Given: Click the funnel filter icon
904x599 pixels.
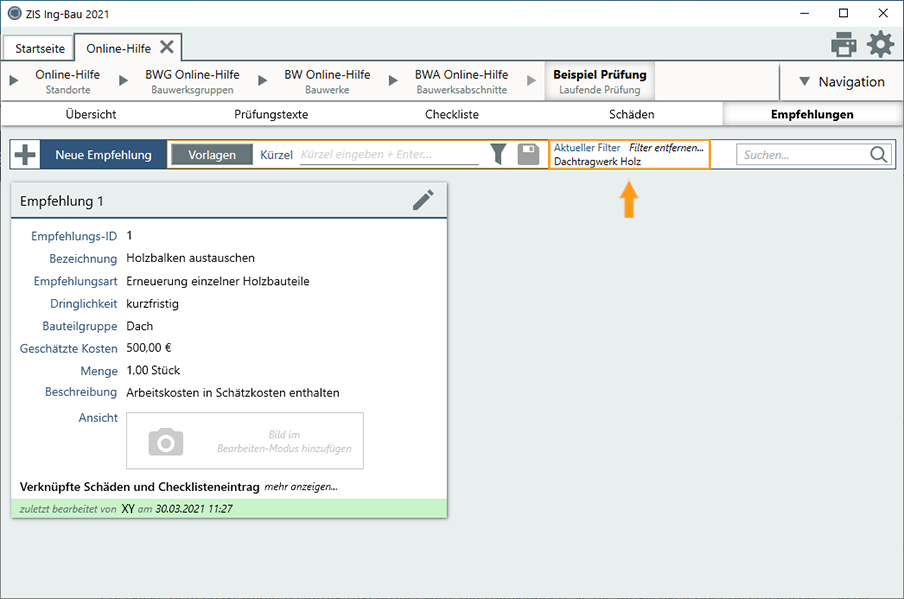Looking at the screenshot, I should pyautogui.click(x=498, y=154).
